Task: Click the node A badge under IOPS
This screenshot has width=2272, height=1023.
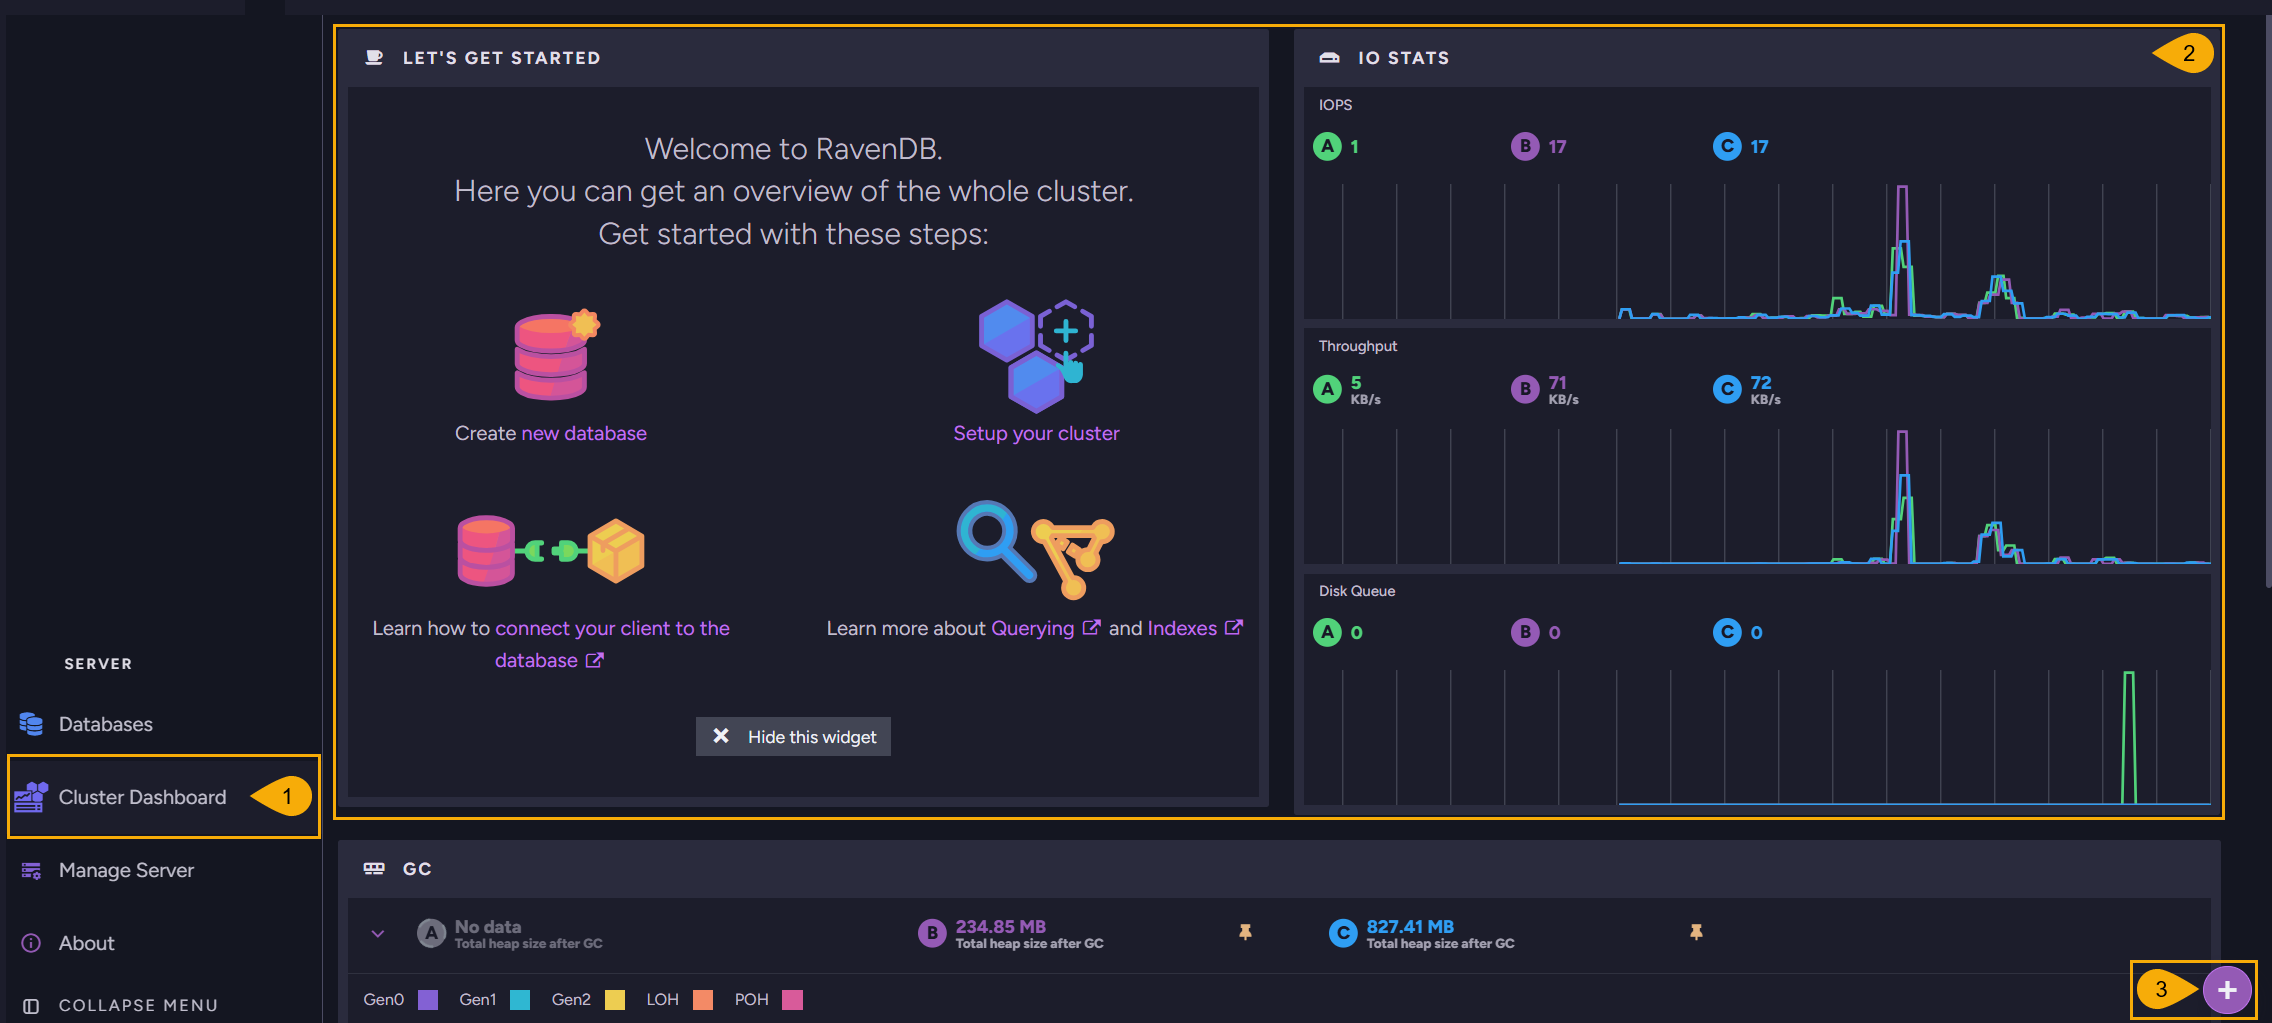Action: [1327, 147]
